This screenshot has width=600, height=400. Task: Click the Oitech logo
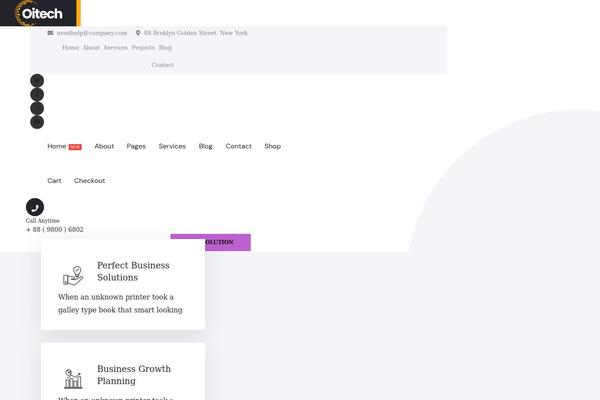39,13
